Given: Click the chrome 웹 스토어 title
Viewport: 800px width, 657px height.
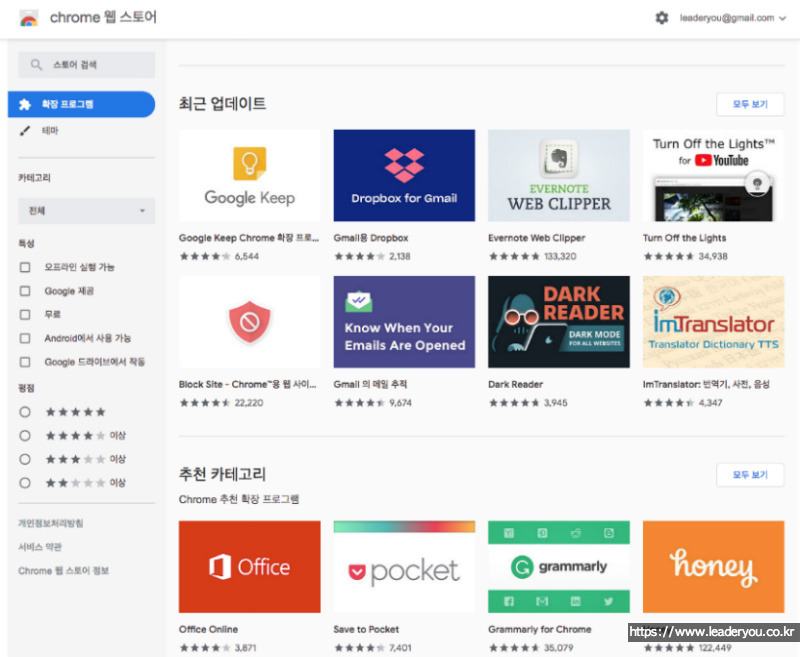Looking at the screenshot, I should pos(103,17).
